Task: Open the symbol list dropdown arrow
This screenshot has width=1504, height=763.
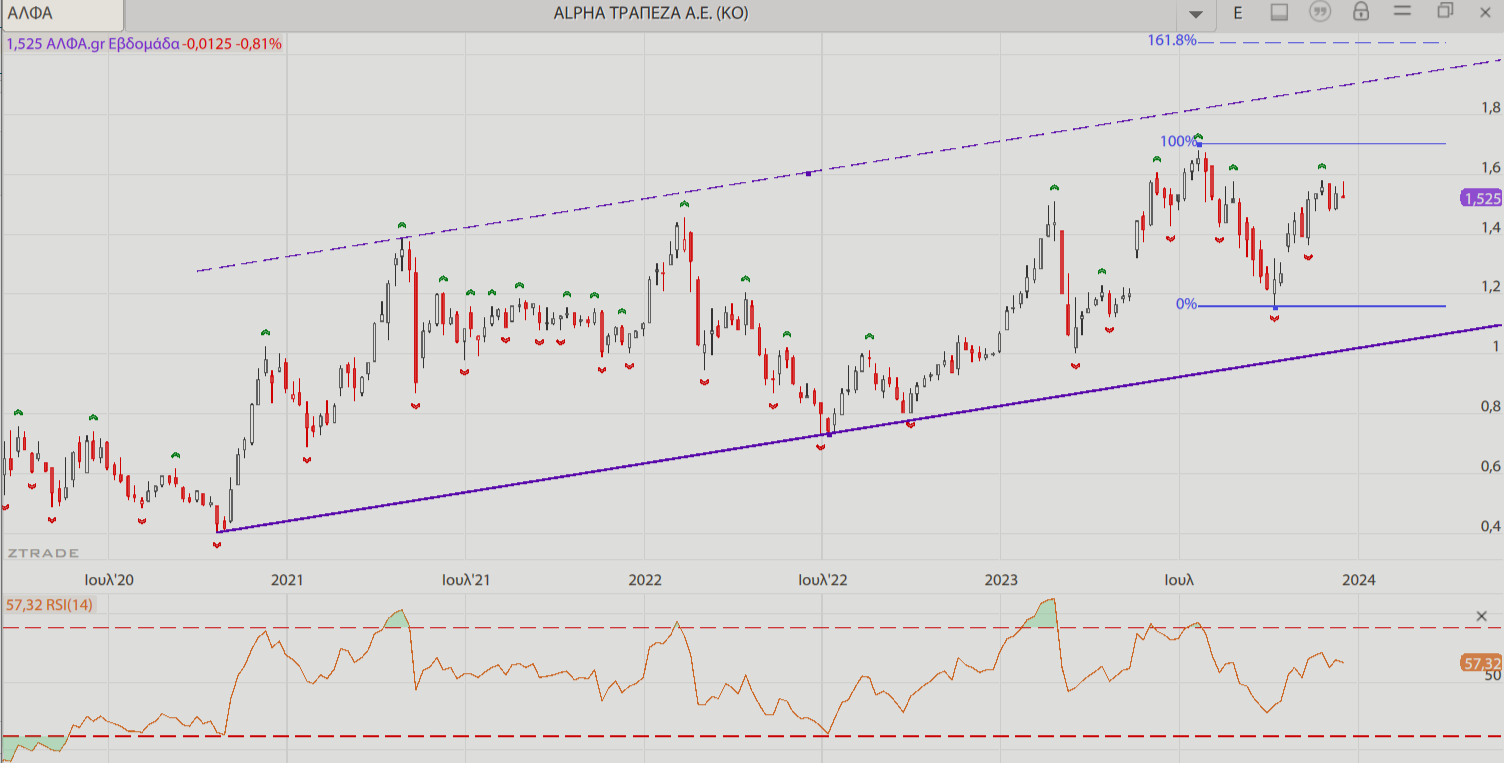Action: [1196, 14]
